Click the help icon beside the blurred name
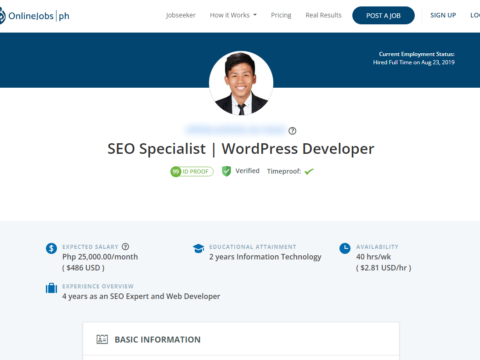The height and width of the screenshot is (360, 480). (292, 131)
